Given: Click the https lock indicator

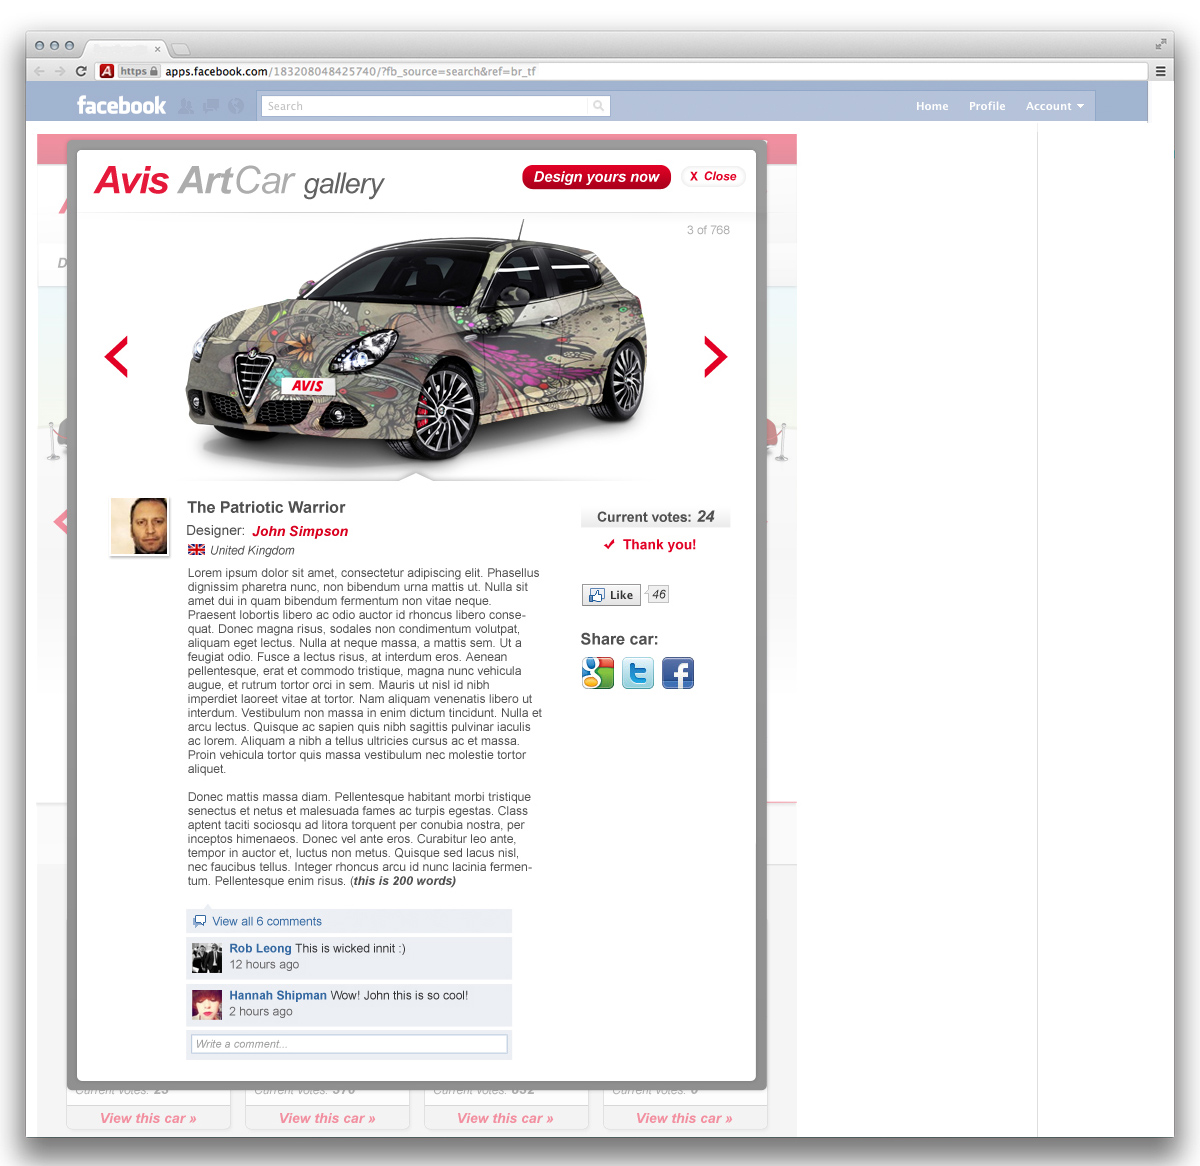Looking at the screenshot, I should point(139,71).
